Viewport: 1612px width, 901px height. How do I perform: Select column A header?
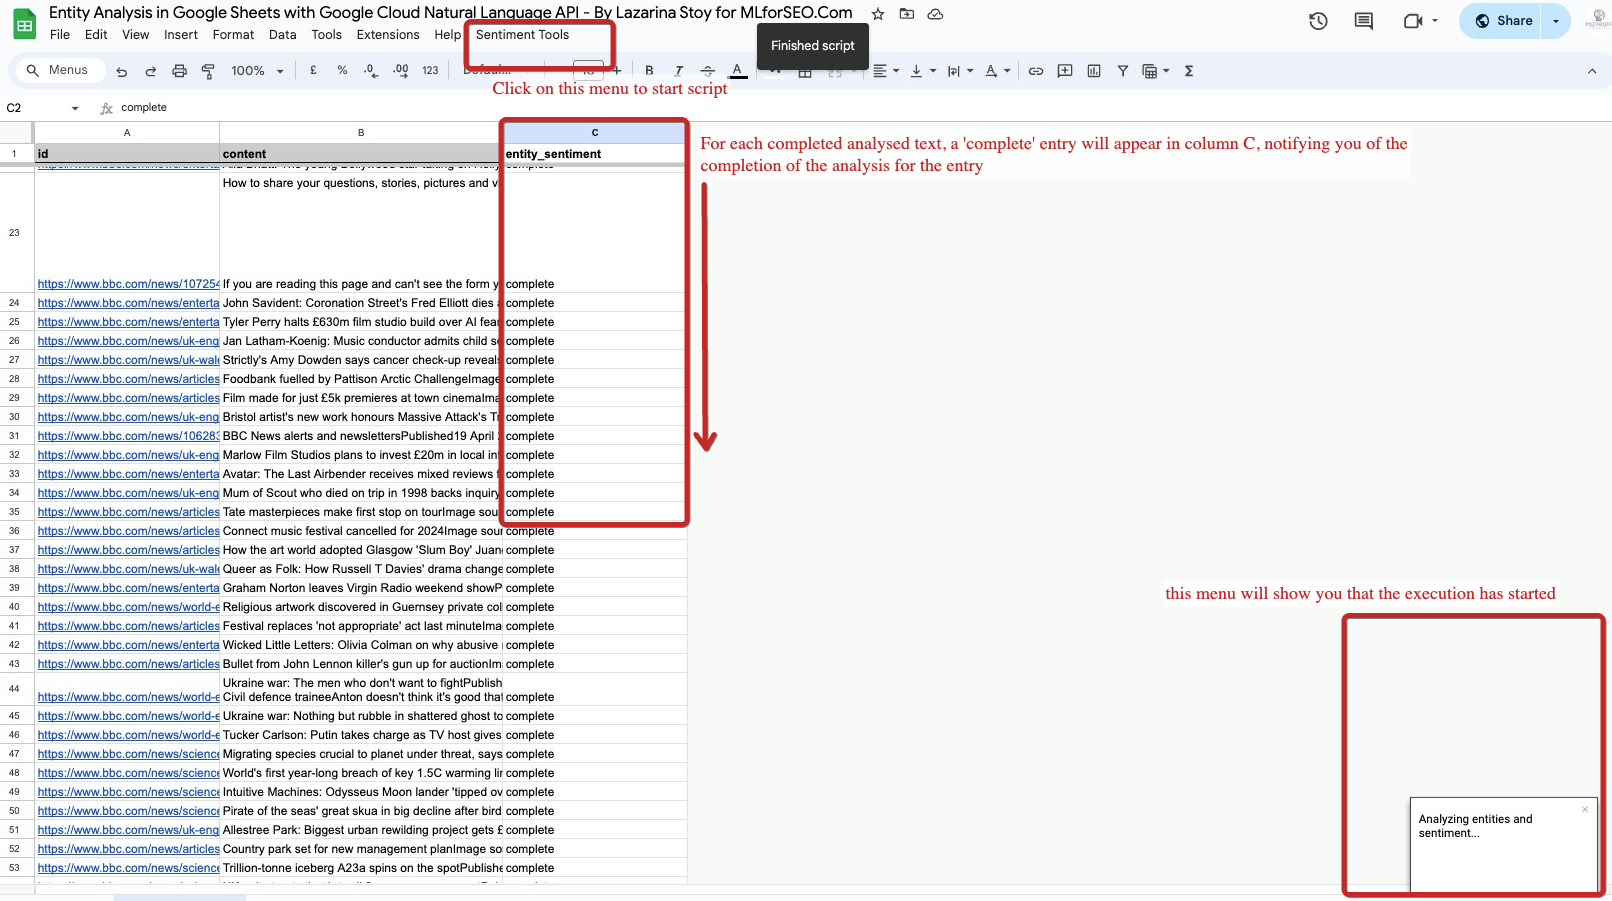pyautogui.click(x=127, y=132)
